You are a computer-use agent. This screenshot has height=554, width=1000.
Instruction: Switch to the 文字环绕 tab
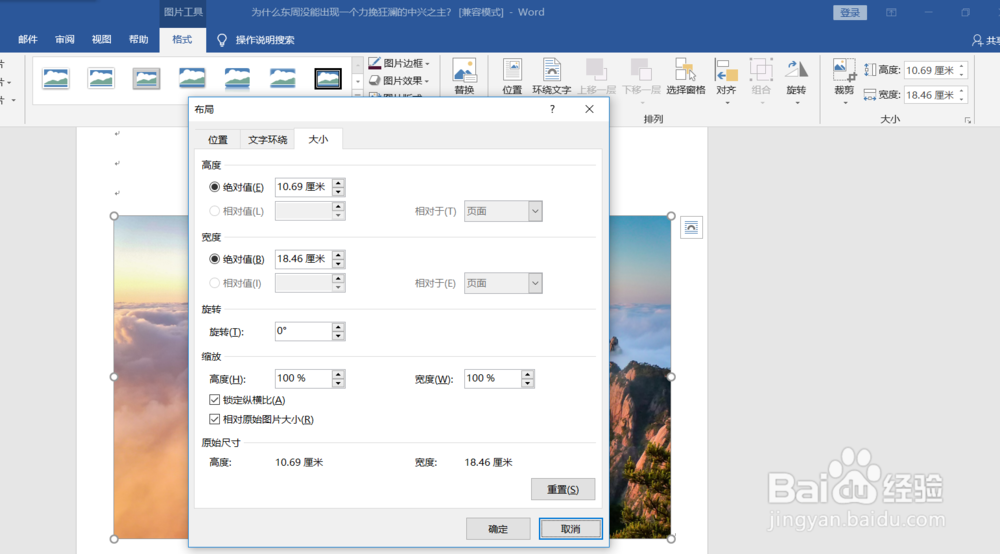click(x=267, y=140)
